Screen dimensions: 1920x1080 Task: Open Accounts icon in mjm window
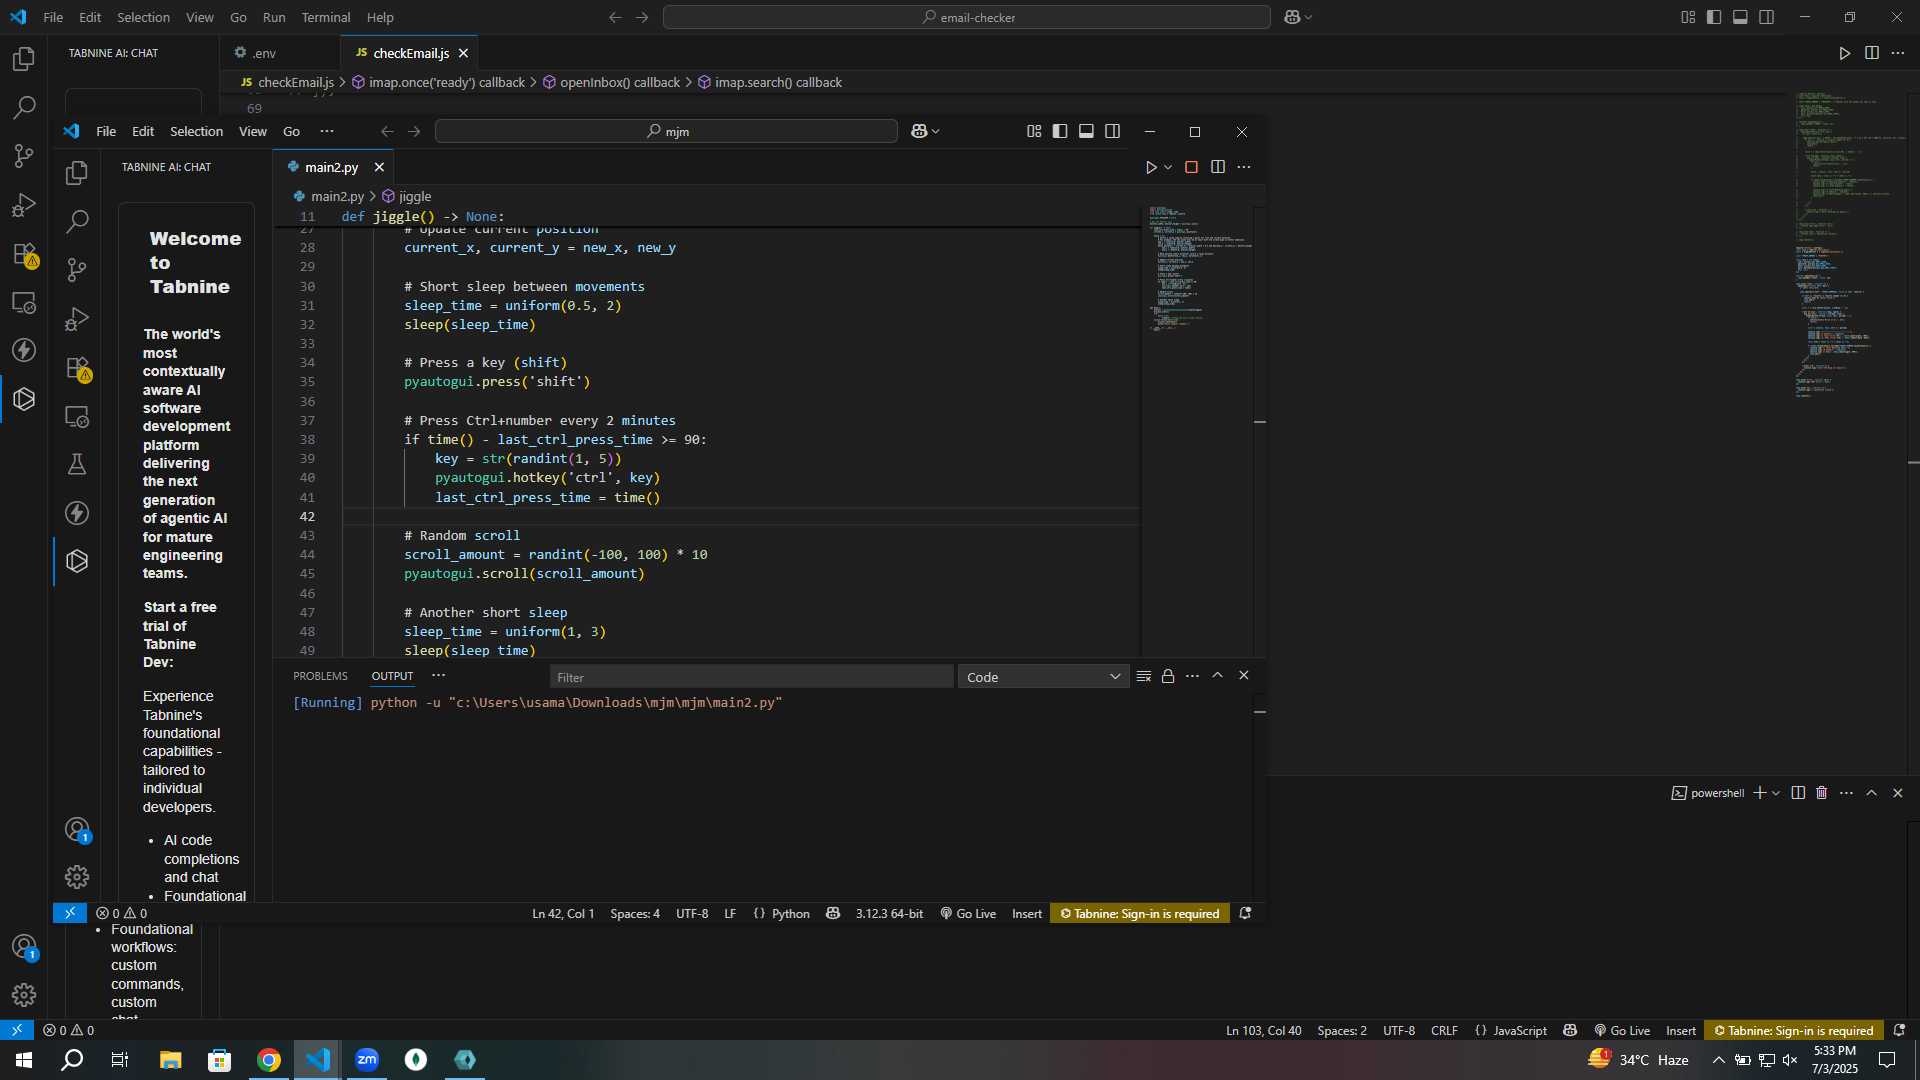(77, 829)
